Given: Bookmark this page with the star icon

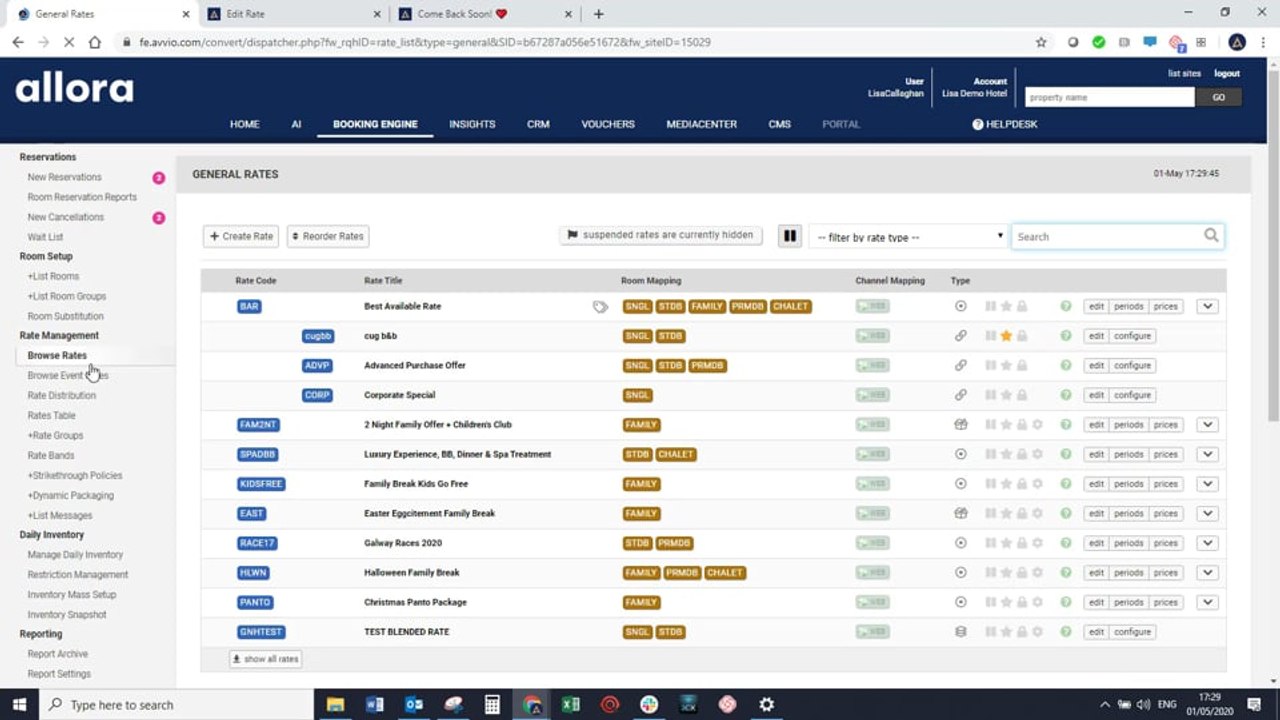Looking at the screenshot, I should click(1041, 43).
